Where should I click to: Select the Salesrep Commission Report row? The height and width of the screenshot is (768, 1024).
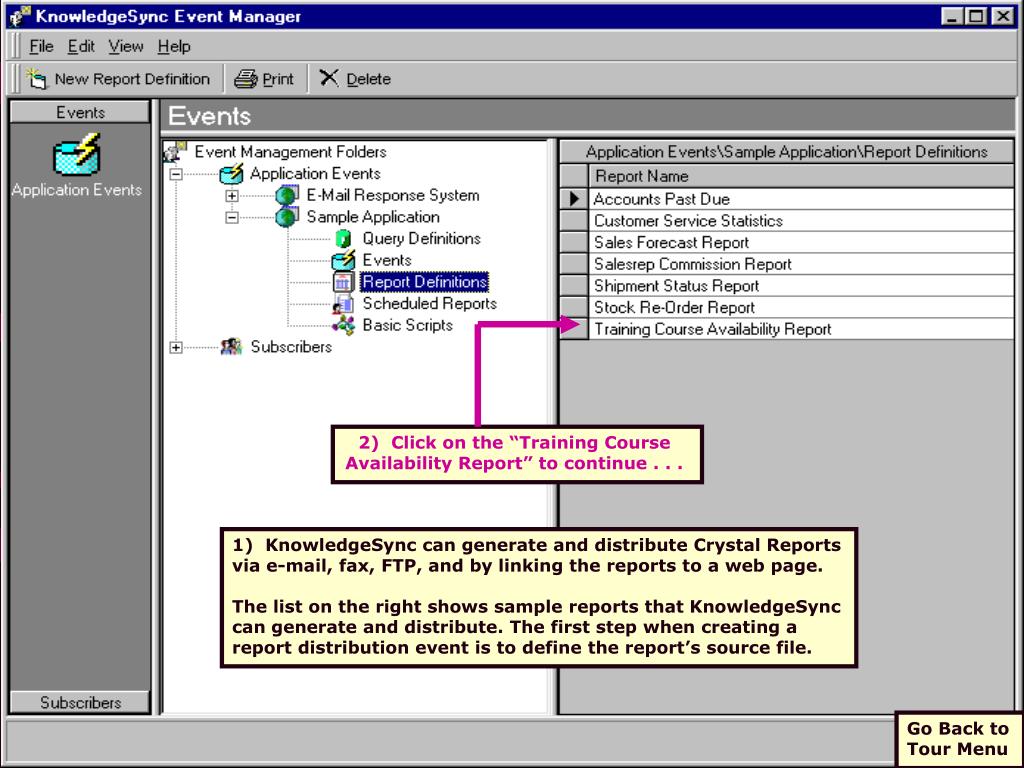coord(801,264)
